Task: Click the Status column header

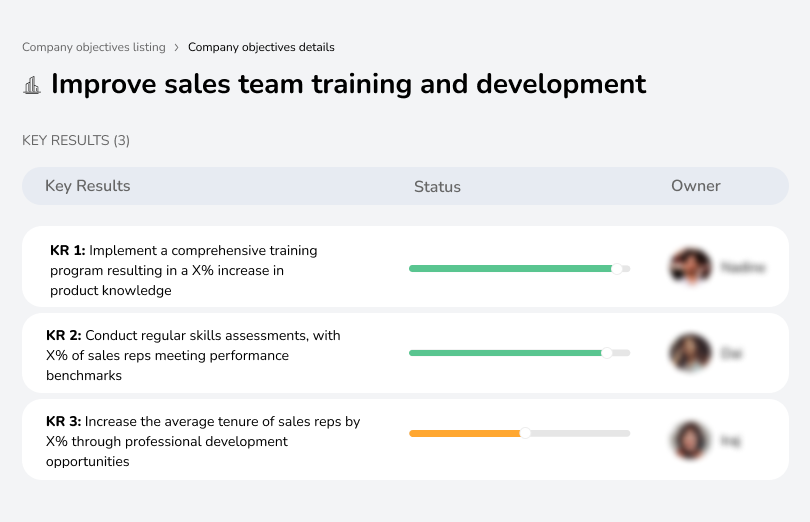Action: (x=437, y=187)
